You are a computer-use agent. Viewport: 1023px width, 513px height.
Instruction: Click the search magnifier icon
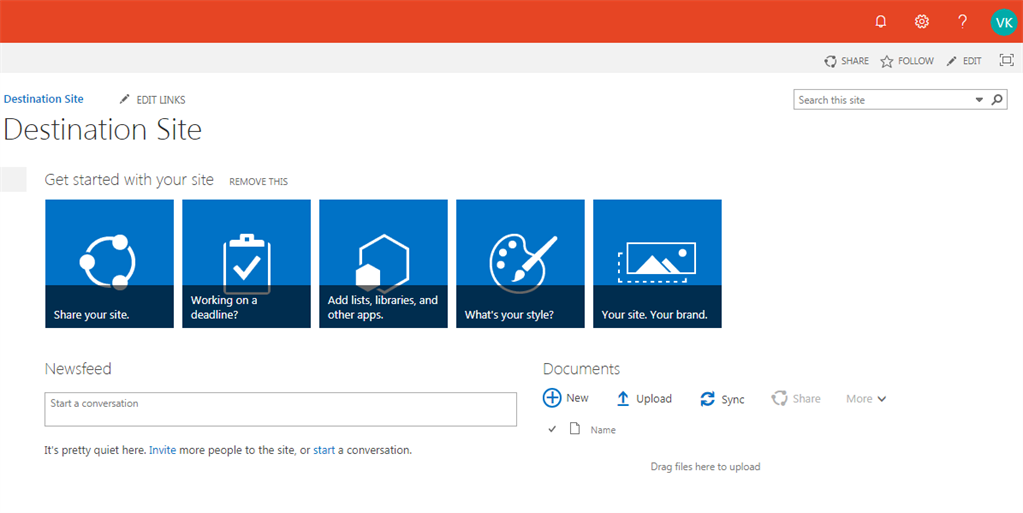coord(997,100)
